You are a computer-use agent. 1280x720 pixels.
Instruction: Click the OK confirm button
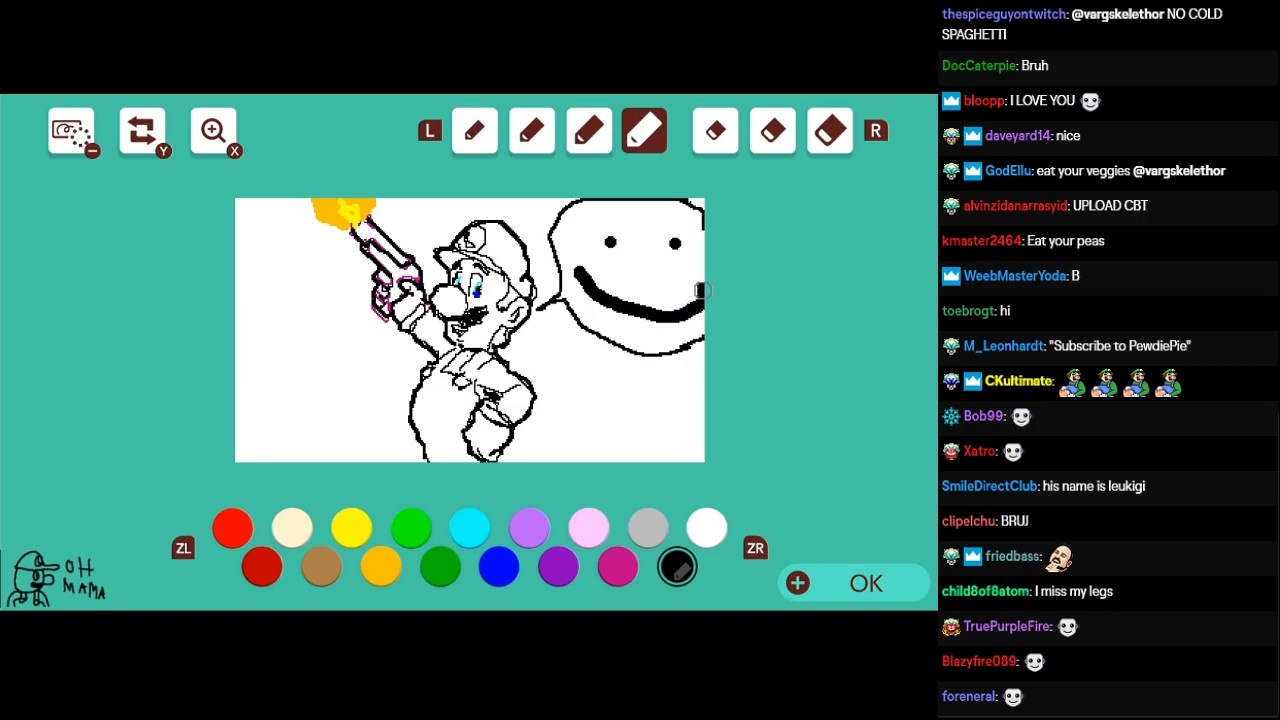(x=853, y=583)
